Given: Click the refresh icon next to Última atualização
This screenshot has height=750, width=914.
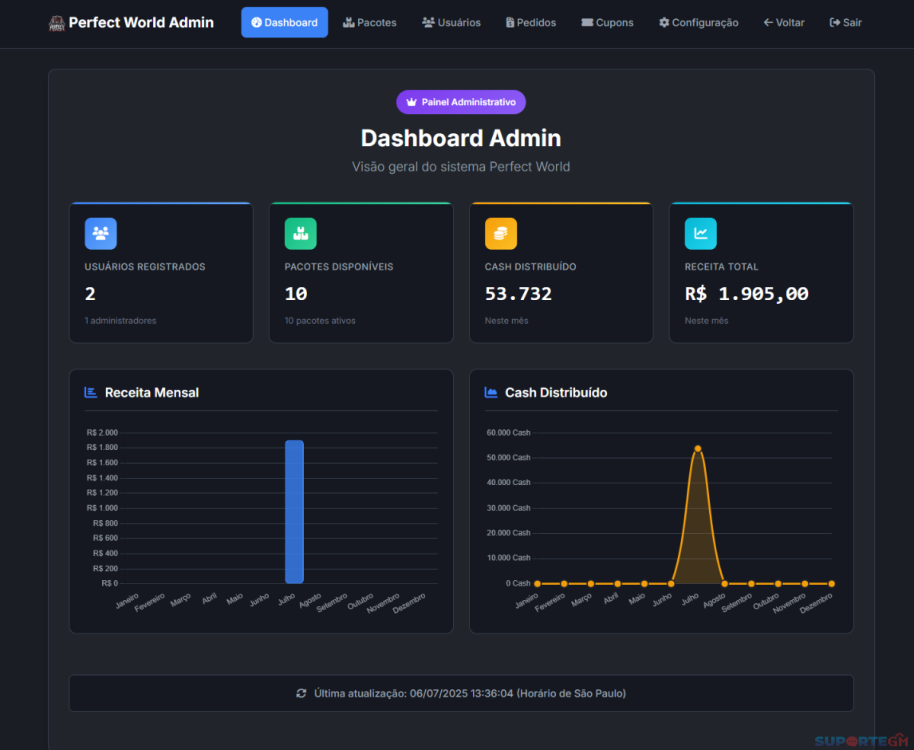Looking at the screenshot, I should 301,693.
